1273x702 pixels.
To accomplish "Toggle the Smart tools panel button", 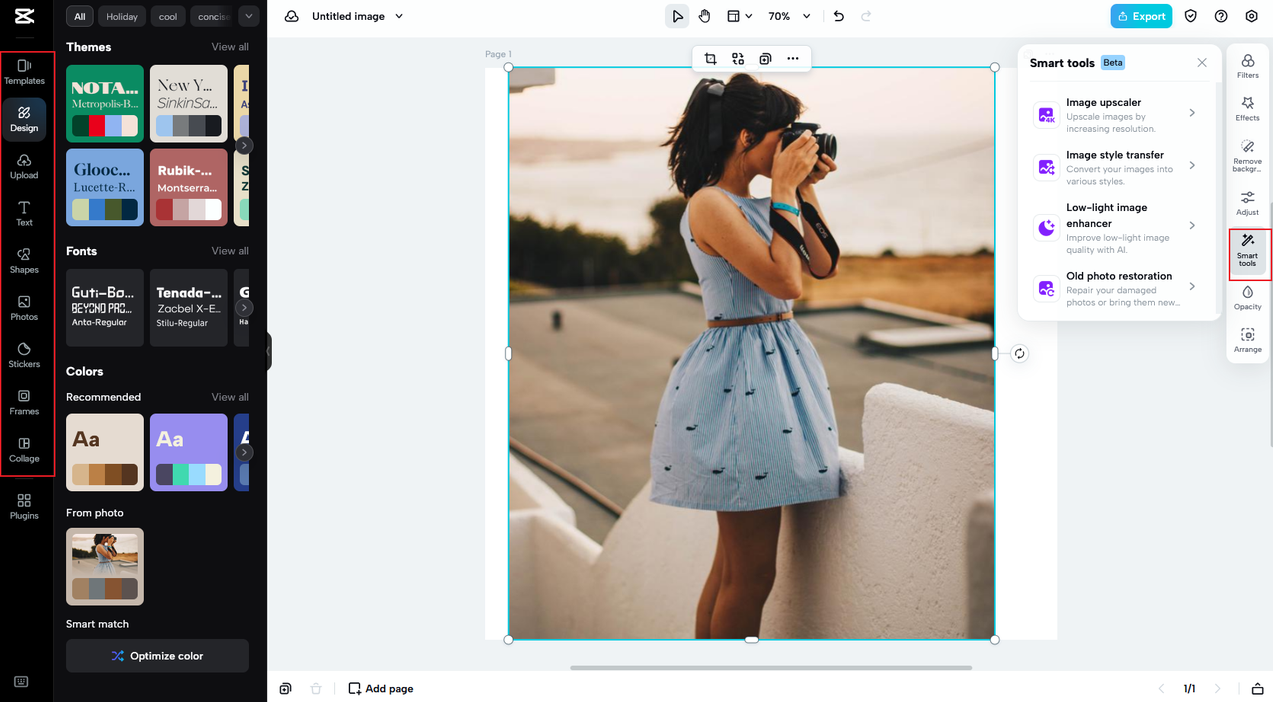I will click(x=1247, y=250).
